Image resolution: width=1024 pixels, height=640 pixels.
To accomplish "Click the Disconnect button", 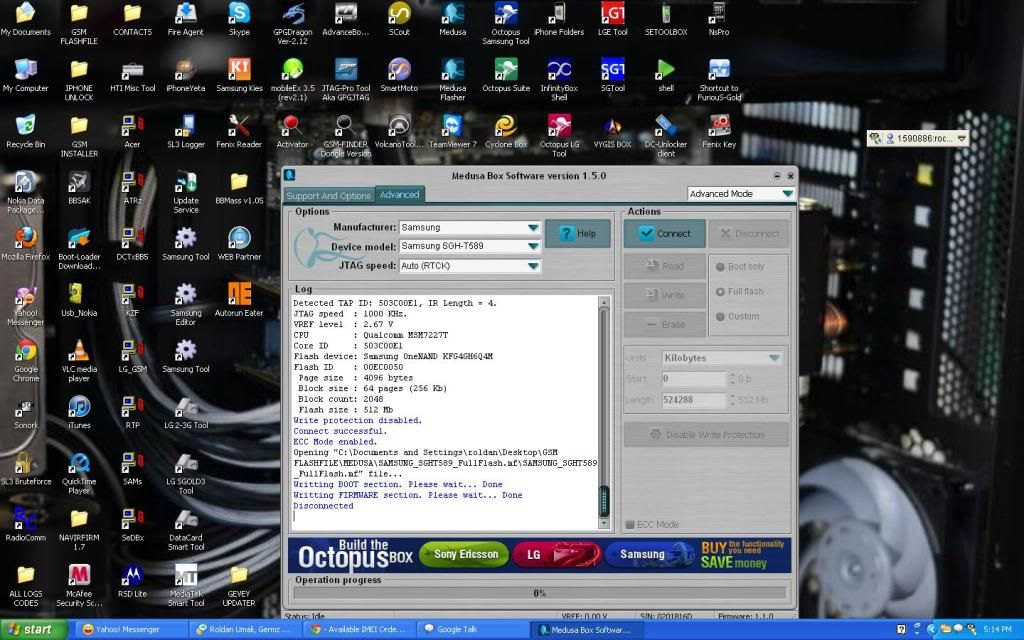I will [x=748, y=234].
